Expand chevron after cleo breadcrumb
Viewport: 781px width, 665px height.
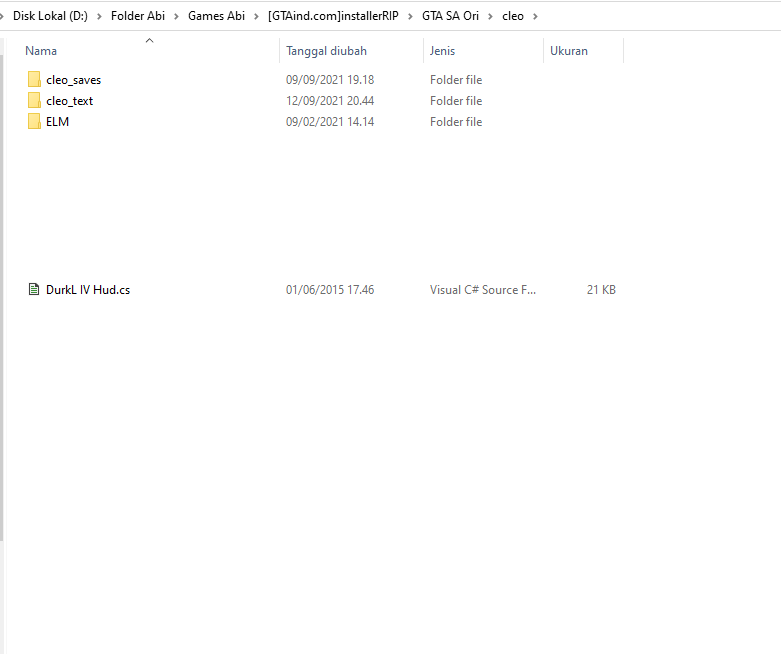(535, 16)
